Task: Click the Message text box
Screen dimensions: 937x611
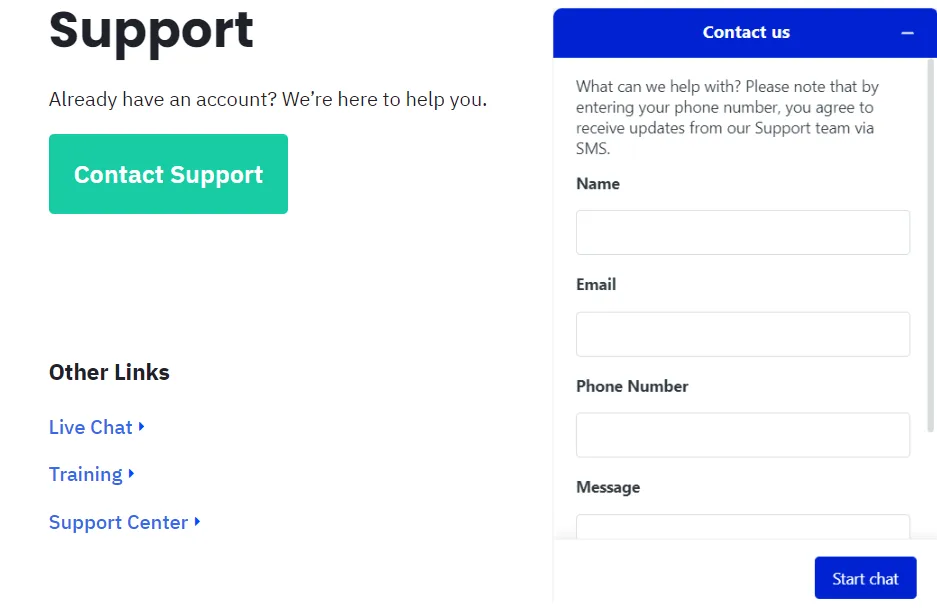Action: click(742, 528)
